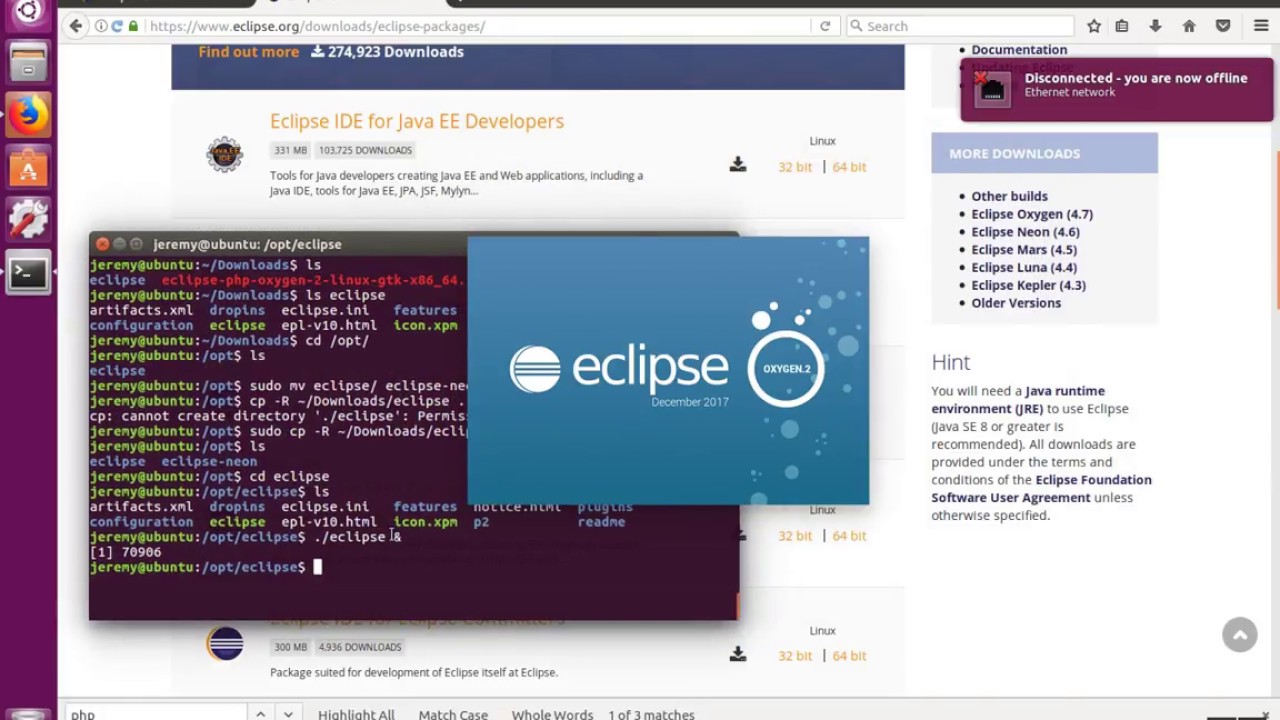This screenshot has width=1280, height=720.
Task: Click the scroll-to-top round arrow button
Action: tap(1240, 635)
